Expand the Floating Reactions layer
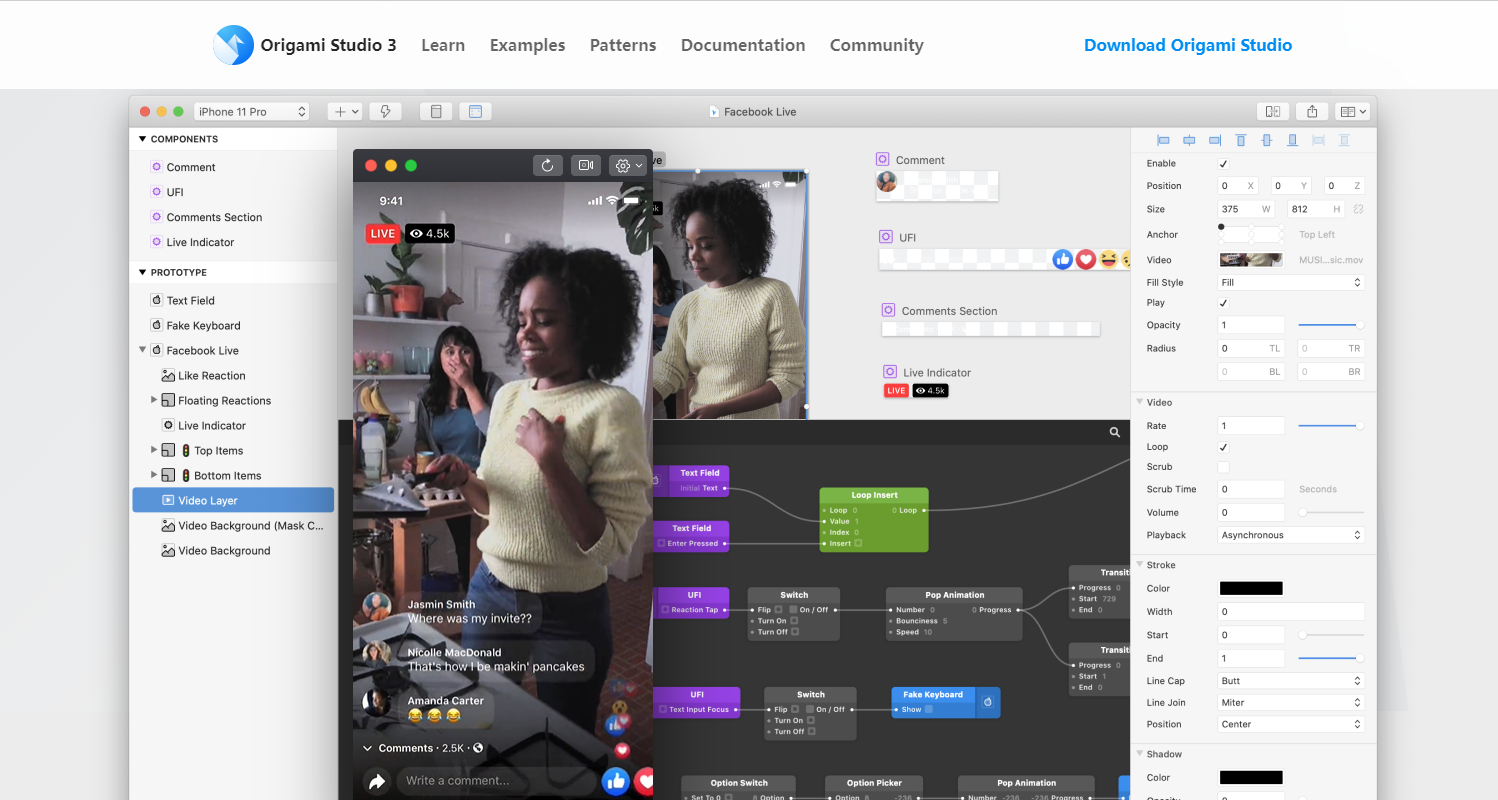This screenshot has height=800, width=1498. click(x=154, y=400)
